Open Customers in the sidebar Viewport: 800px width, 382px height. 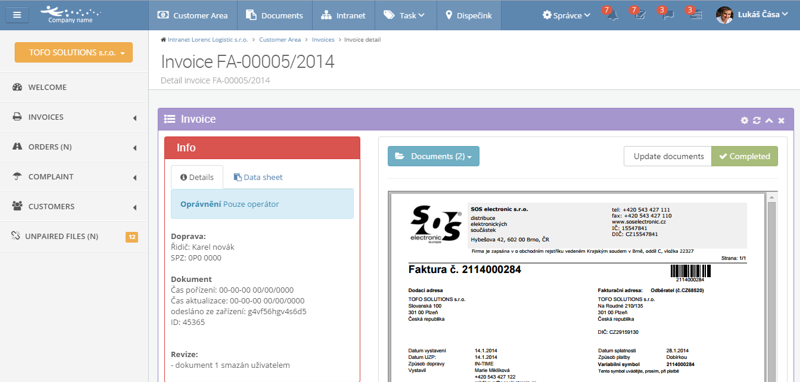[74, 207]
